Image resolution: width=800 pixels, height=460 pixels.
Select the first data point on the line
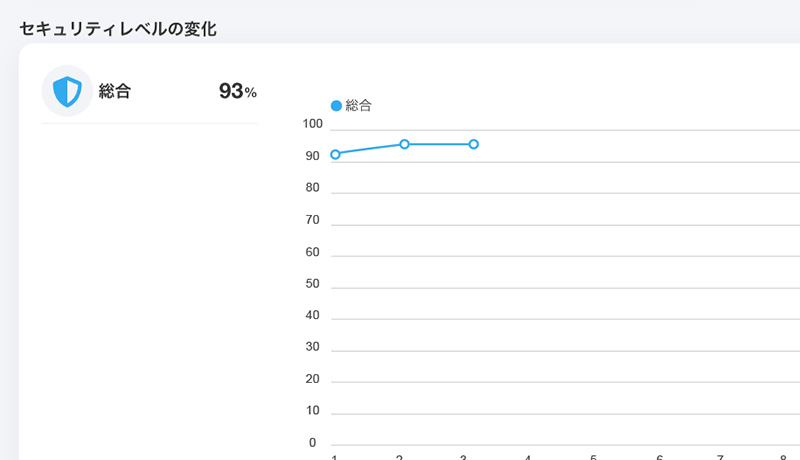click(335, 154)
